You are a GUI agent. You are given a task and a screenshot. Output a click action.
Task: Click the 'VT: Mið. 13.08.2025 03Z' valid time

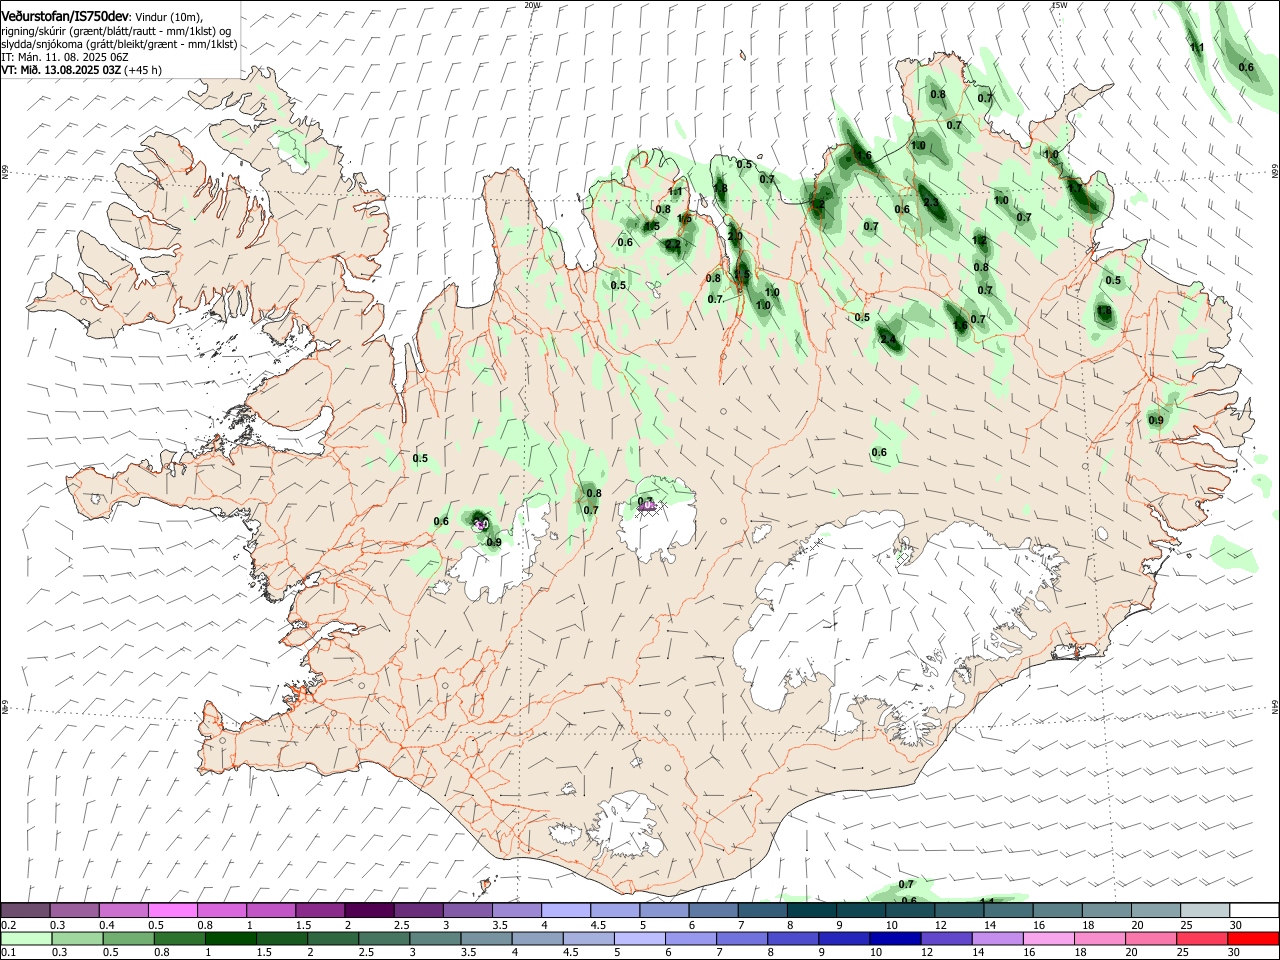(61, 70)
